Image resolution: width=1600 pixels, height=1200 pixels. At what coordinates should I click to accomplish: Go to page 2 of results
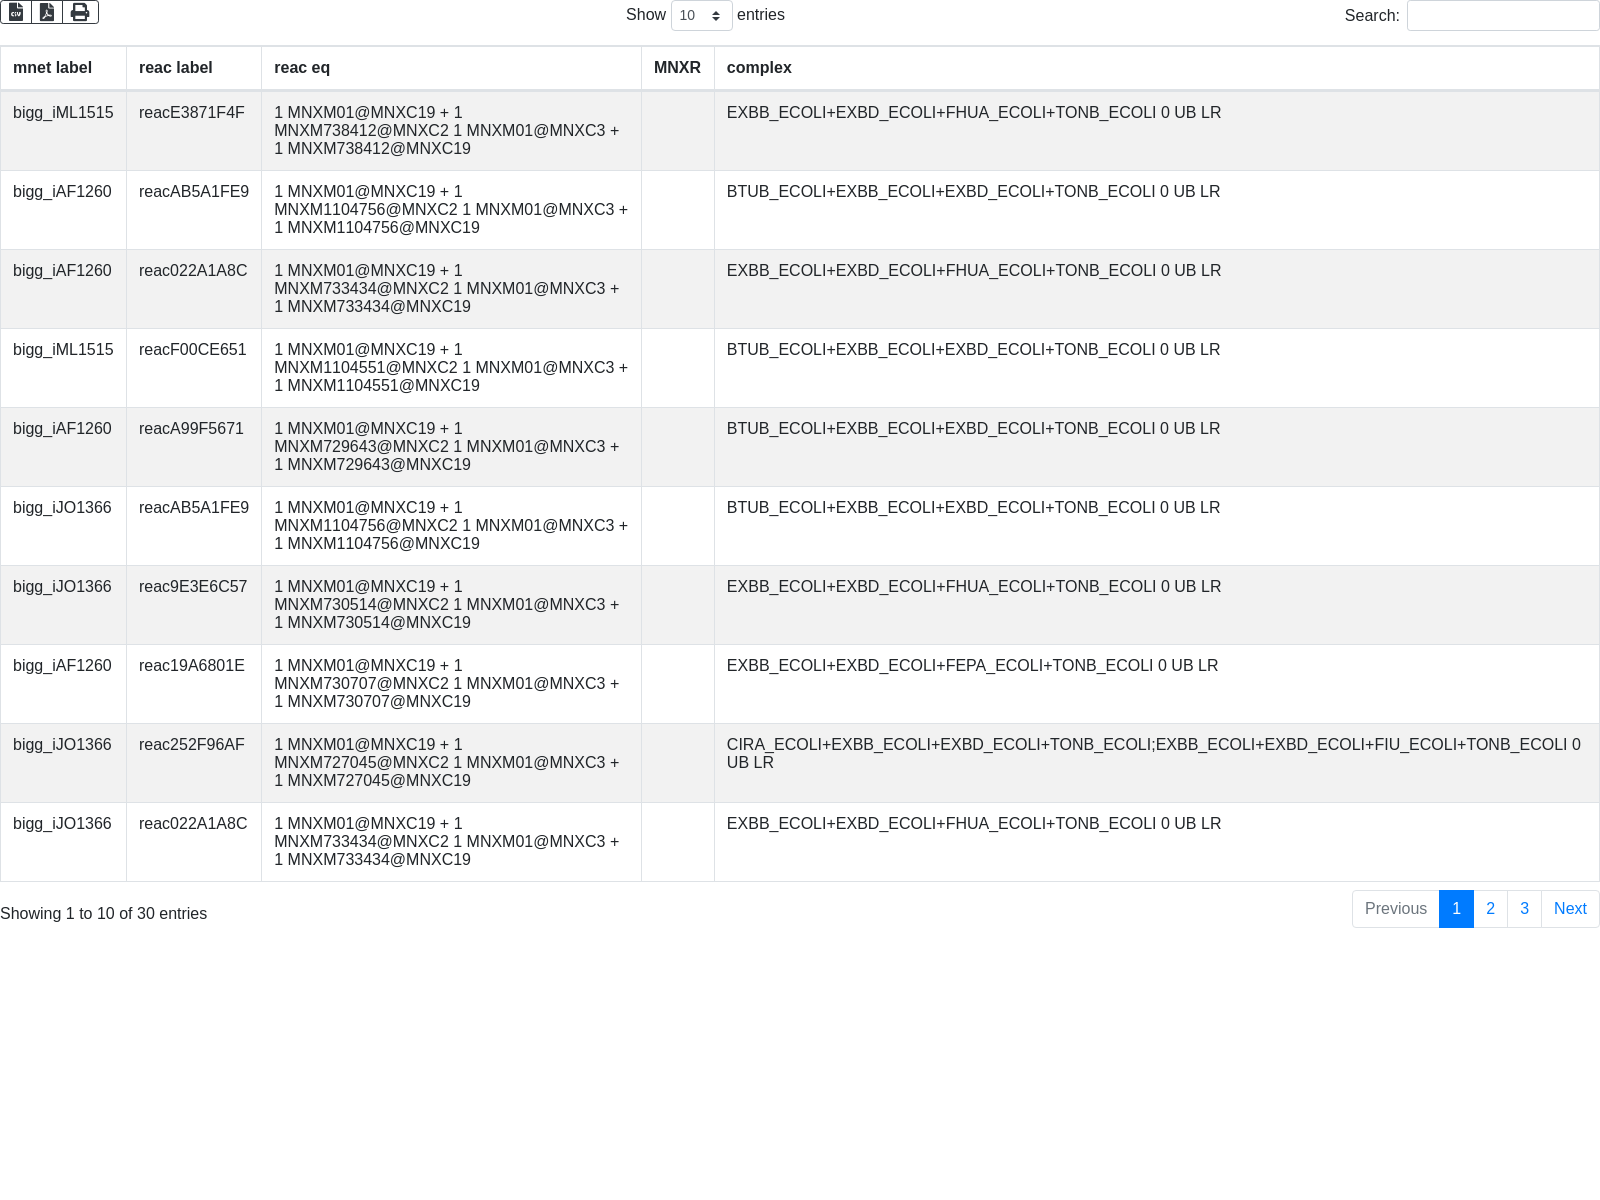(1490, 909)
